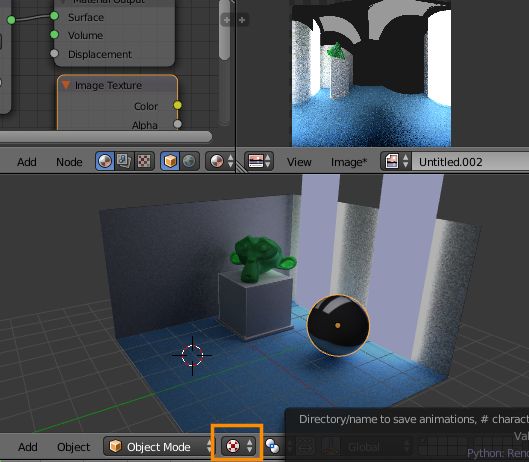Viewport: 529px width, 462px height.
Task: Select the Image Texture node title
Action: click(108, 85)
